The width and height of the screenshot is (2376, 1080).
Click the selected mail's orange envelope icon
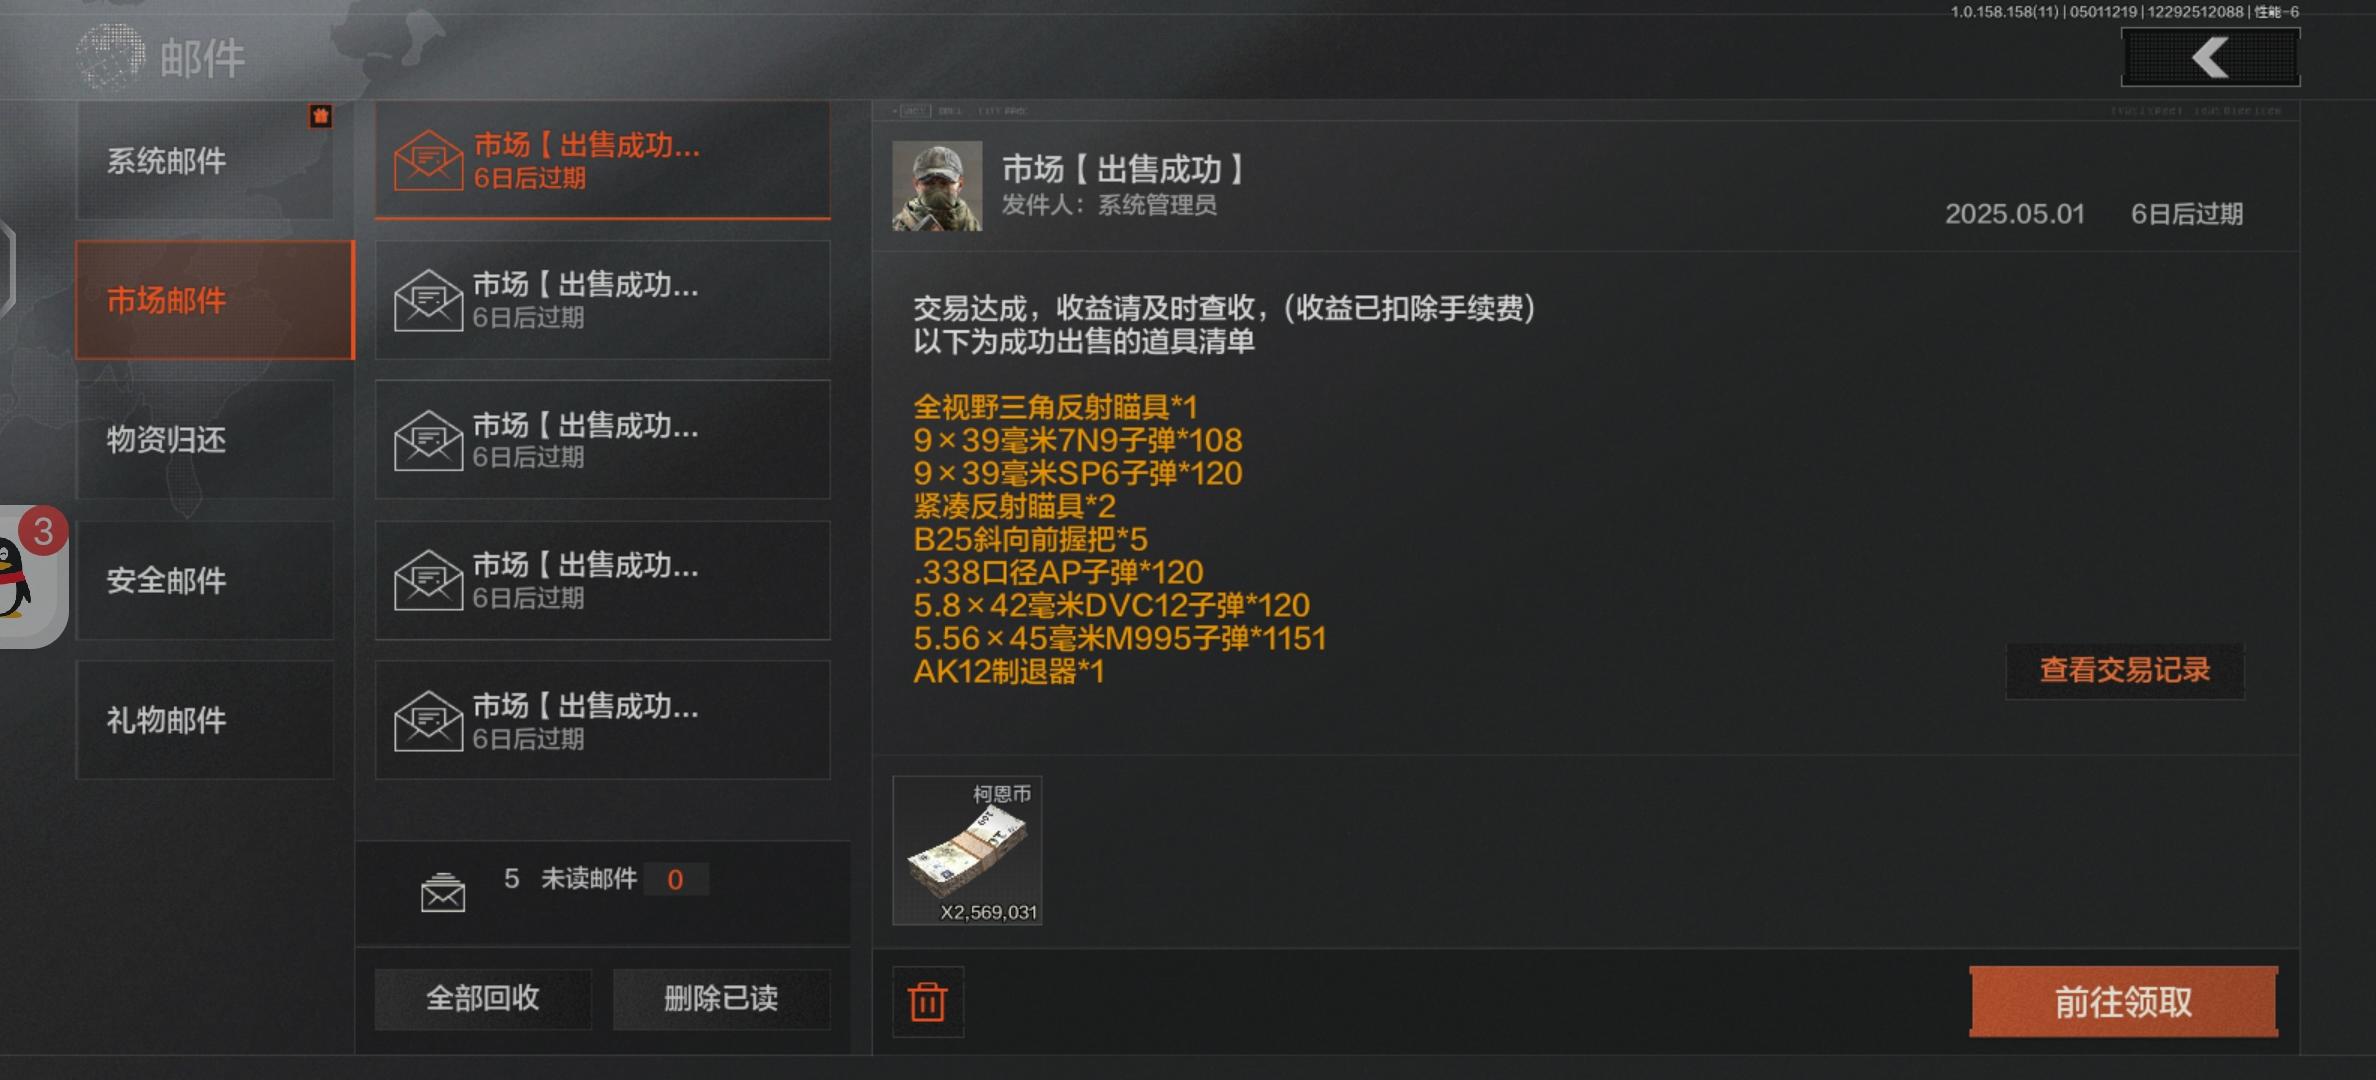428,160
